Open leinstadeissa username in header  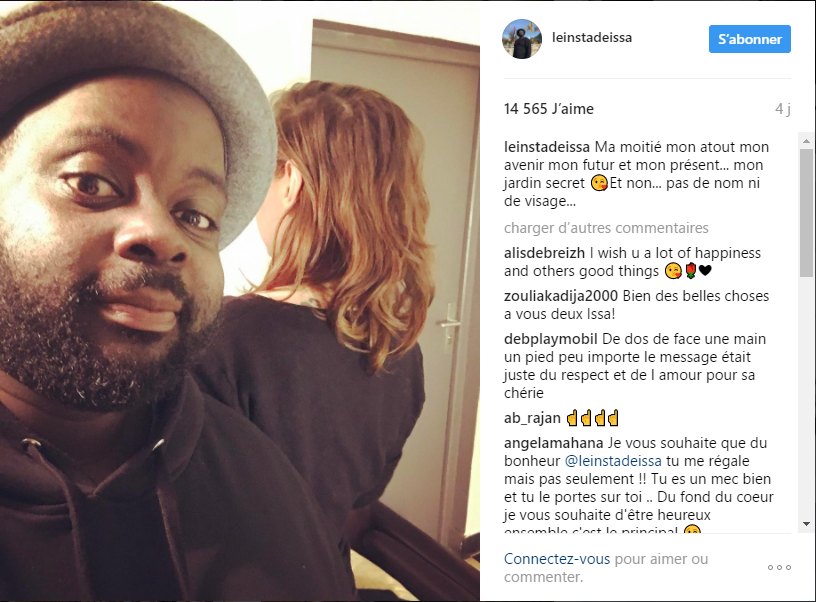pyautogui.click(x=592, y=37)
